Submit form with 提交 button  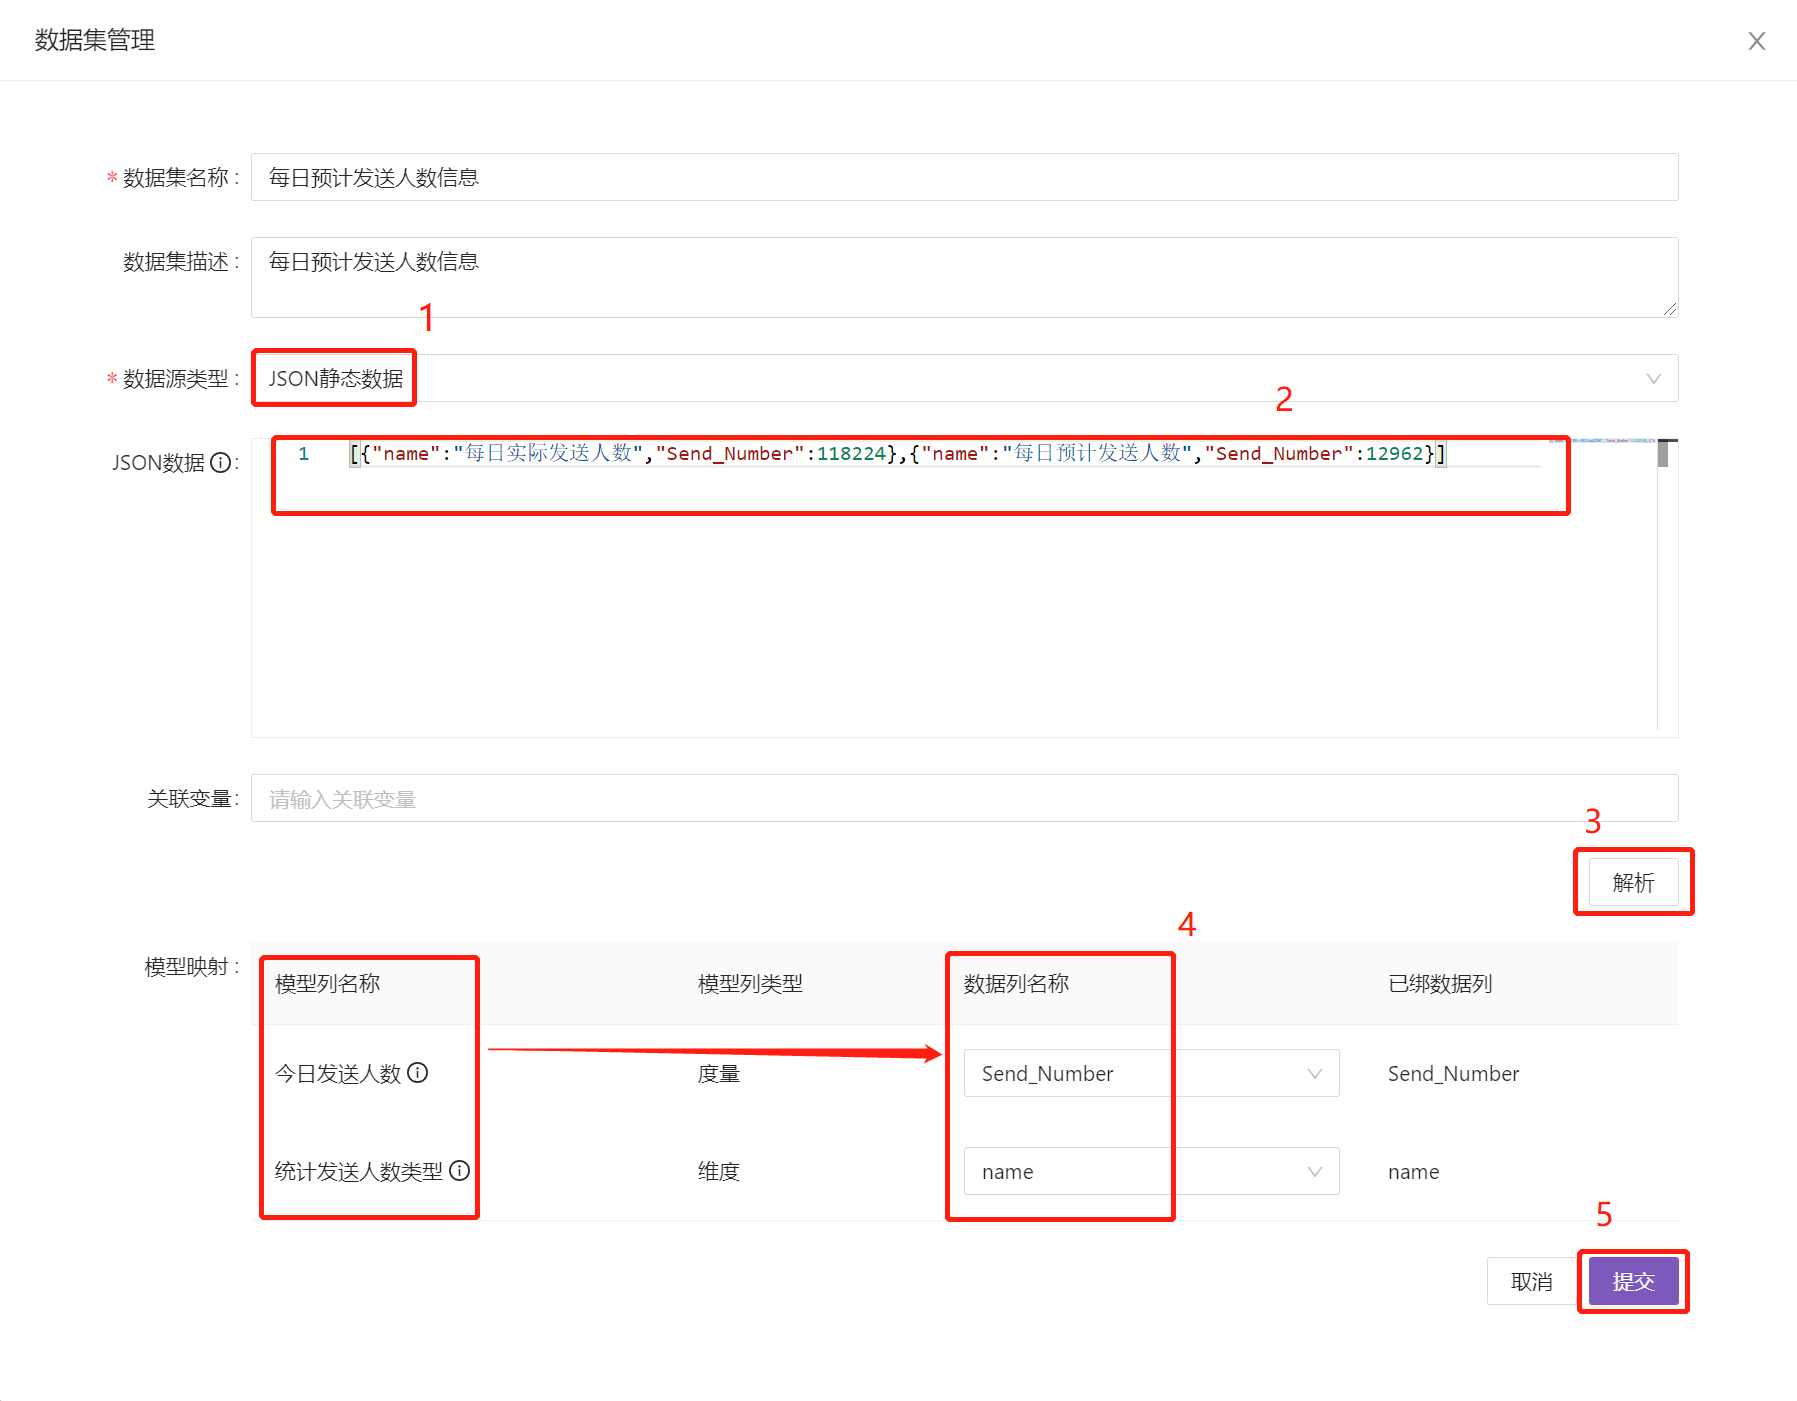click(1633, 1281)
